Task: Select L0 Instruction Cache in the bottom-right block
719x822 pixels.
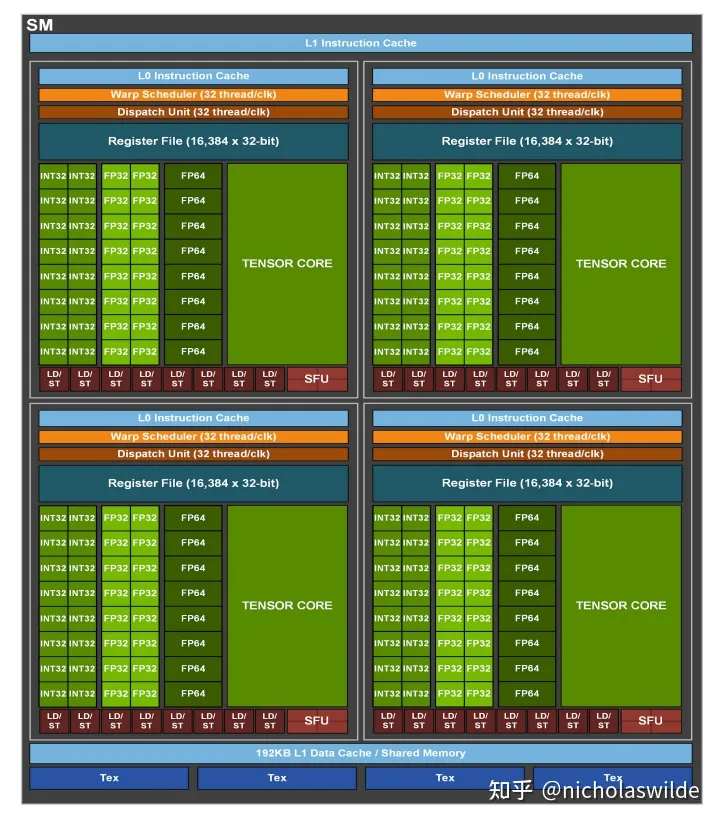Action: coord(527,418)
